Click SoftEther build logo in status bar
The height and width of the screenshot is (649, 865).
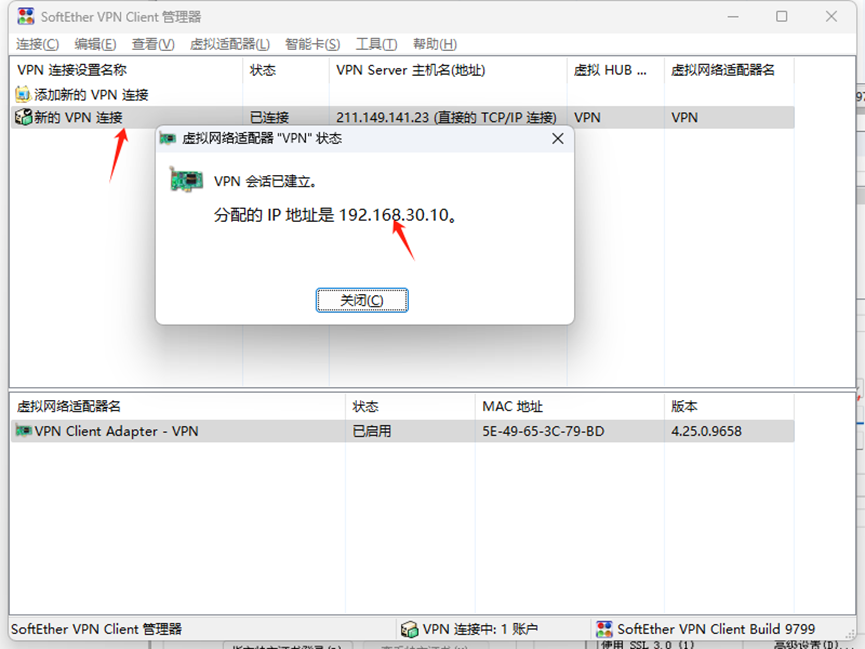605,629
